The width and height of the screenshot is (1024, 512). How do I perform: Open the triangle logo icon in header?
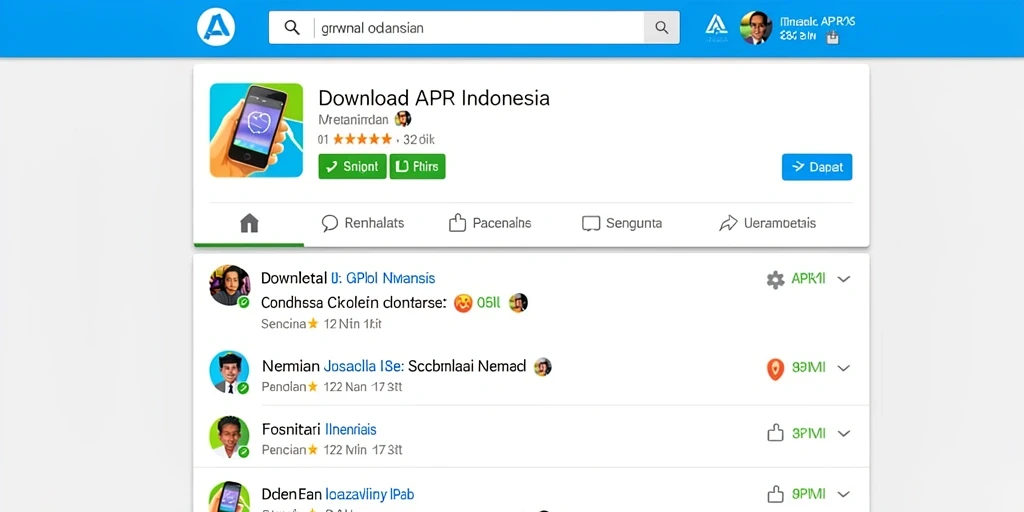(716, 26)
